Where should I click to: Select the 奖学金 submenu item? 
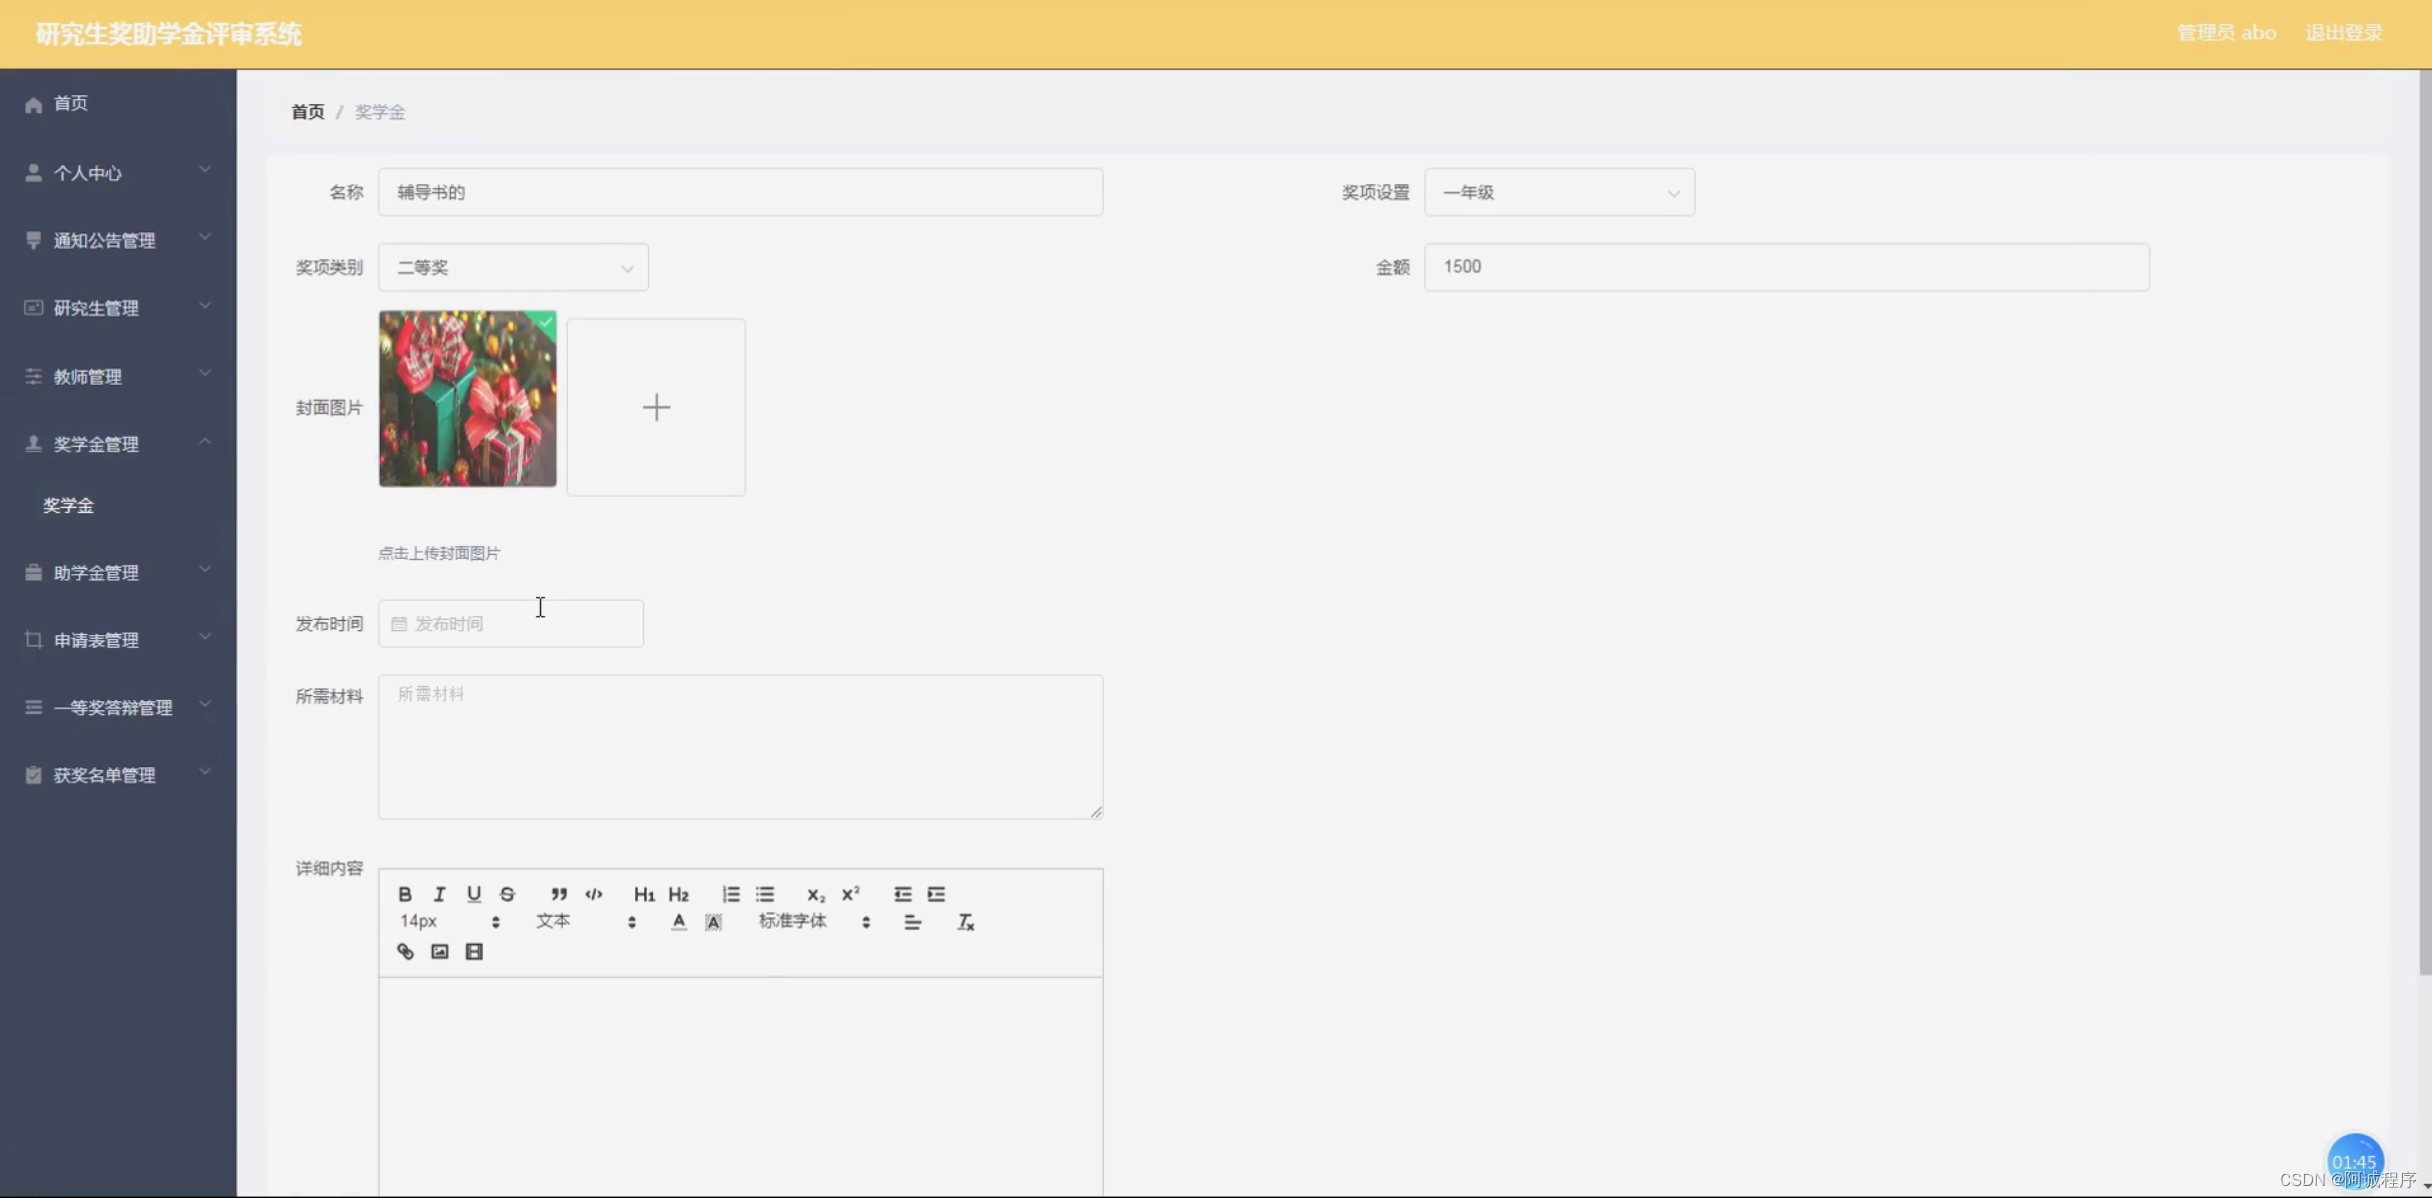[x=68, y=505]
